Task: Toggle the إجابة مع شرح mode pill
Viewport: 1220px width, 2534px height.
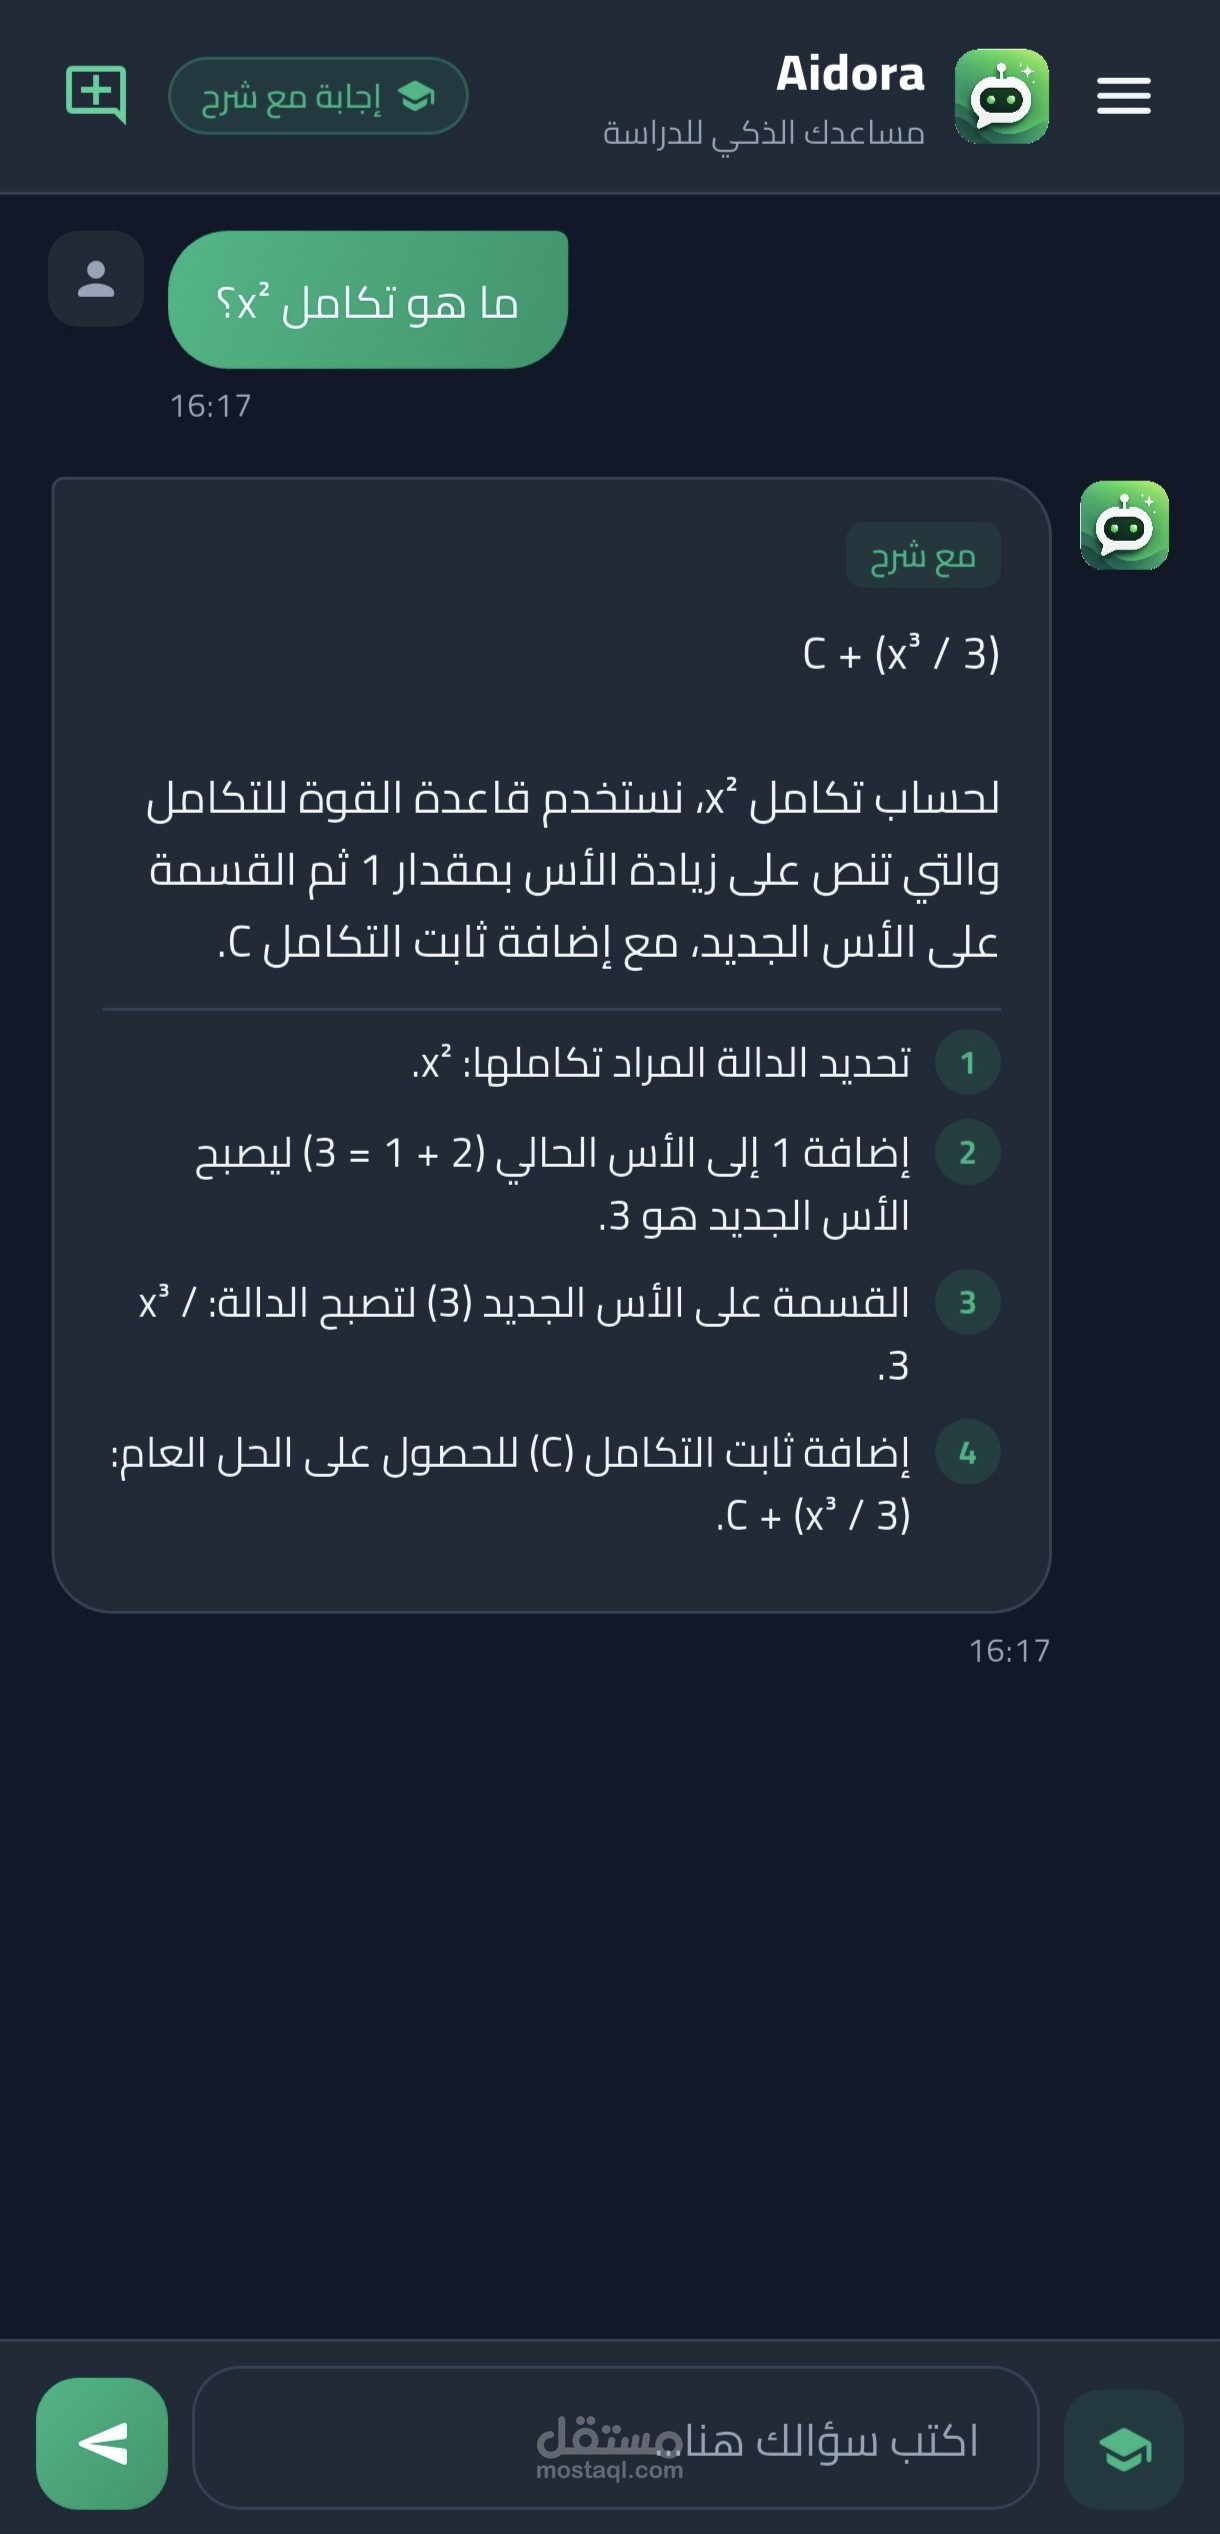Action: pyautogui.click(x=318, y=96)
